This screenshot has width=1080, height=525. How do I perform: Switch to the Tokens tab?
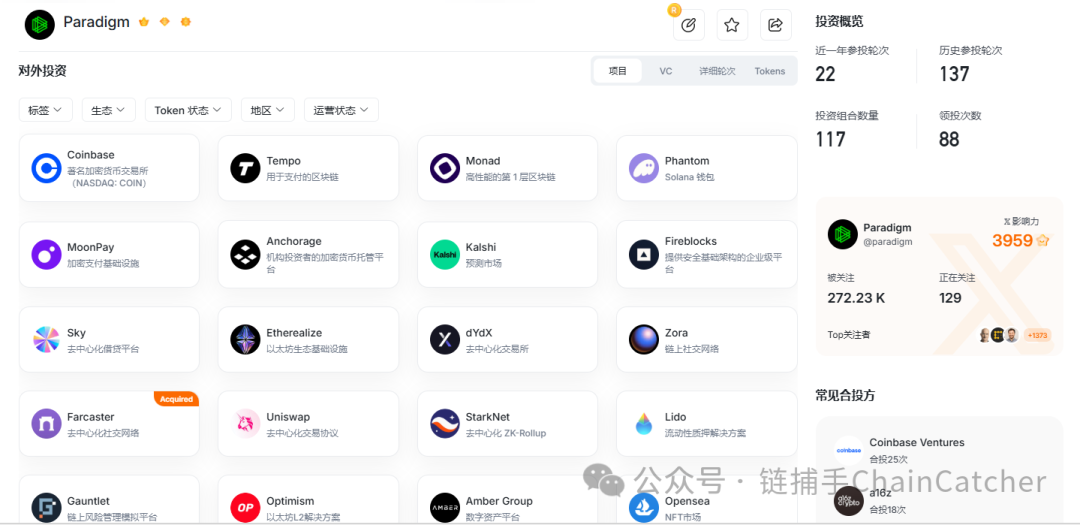(x=769, y=71)
